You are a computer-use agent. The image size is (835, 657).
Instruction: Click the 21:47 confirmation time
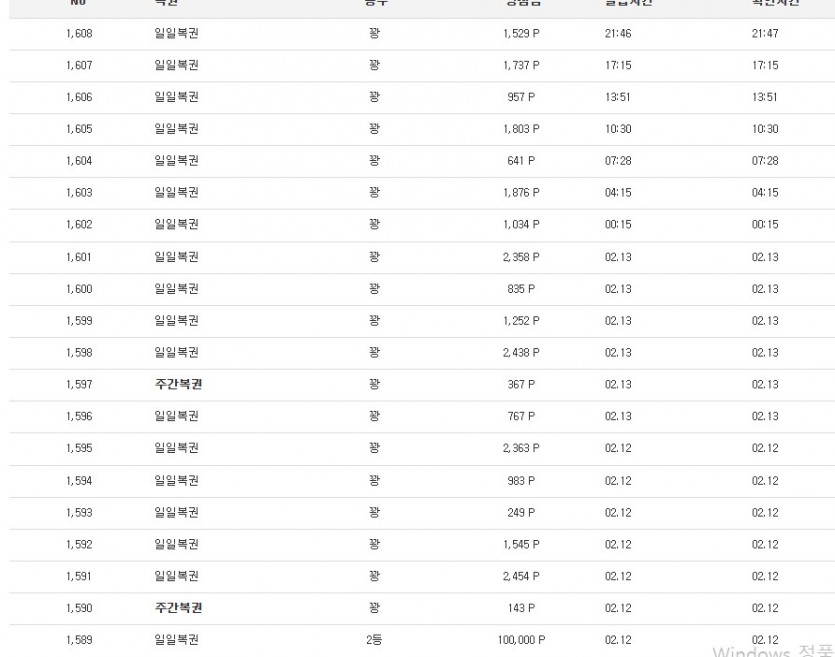pyautogui.click(x=765, y=34)
